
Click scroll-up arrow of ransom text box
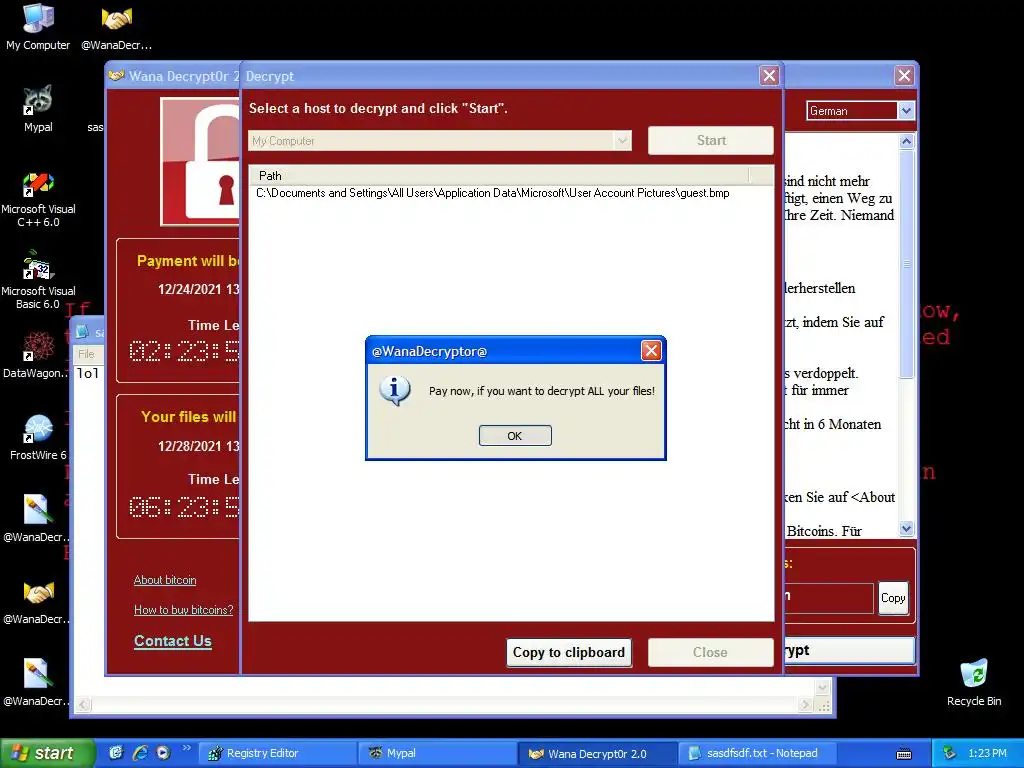click(906, 141)
